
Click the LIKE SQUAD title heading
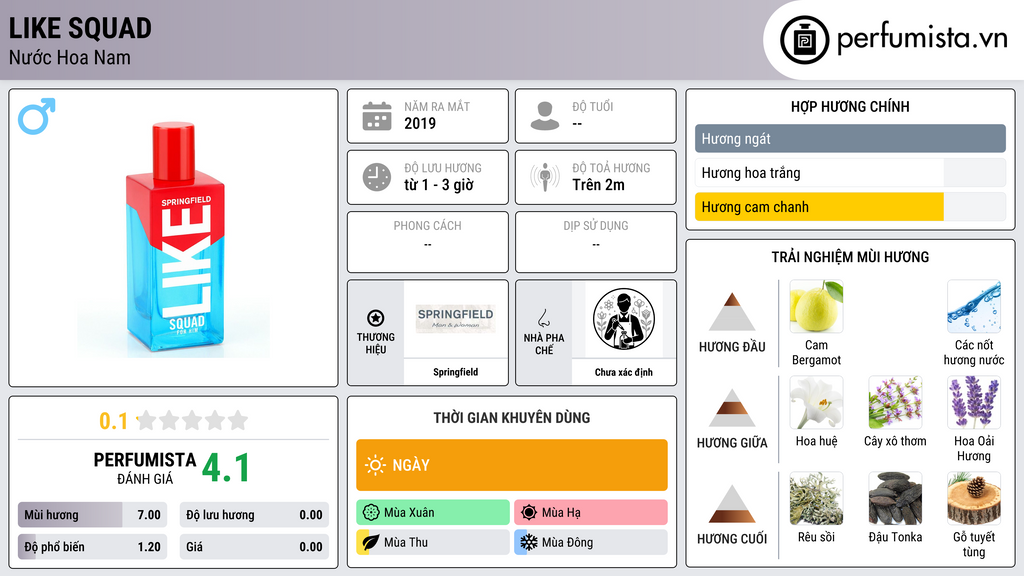coord(80,28)
